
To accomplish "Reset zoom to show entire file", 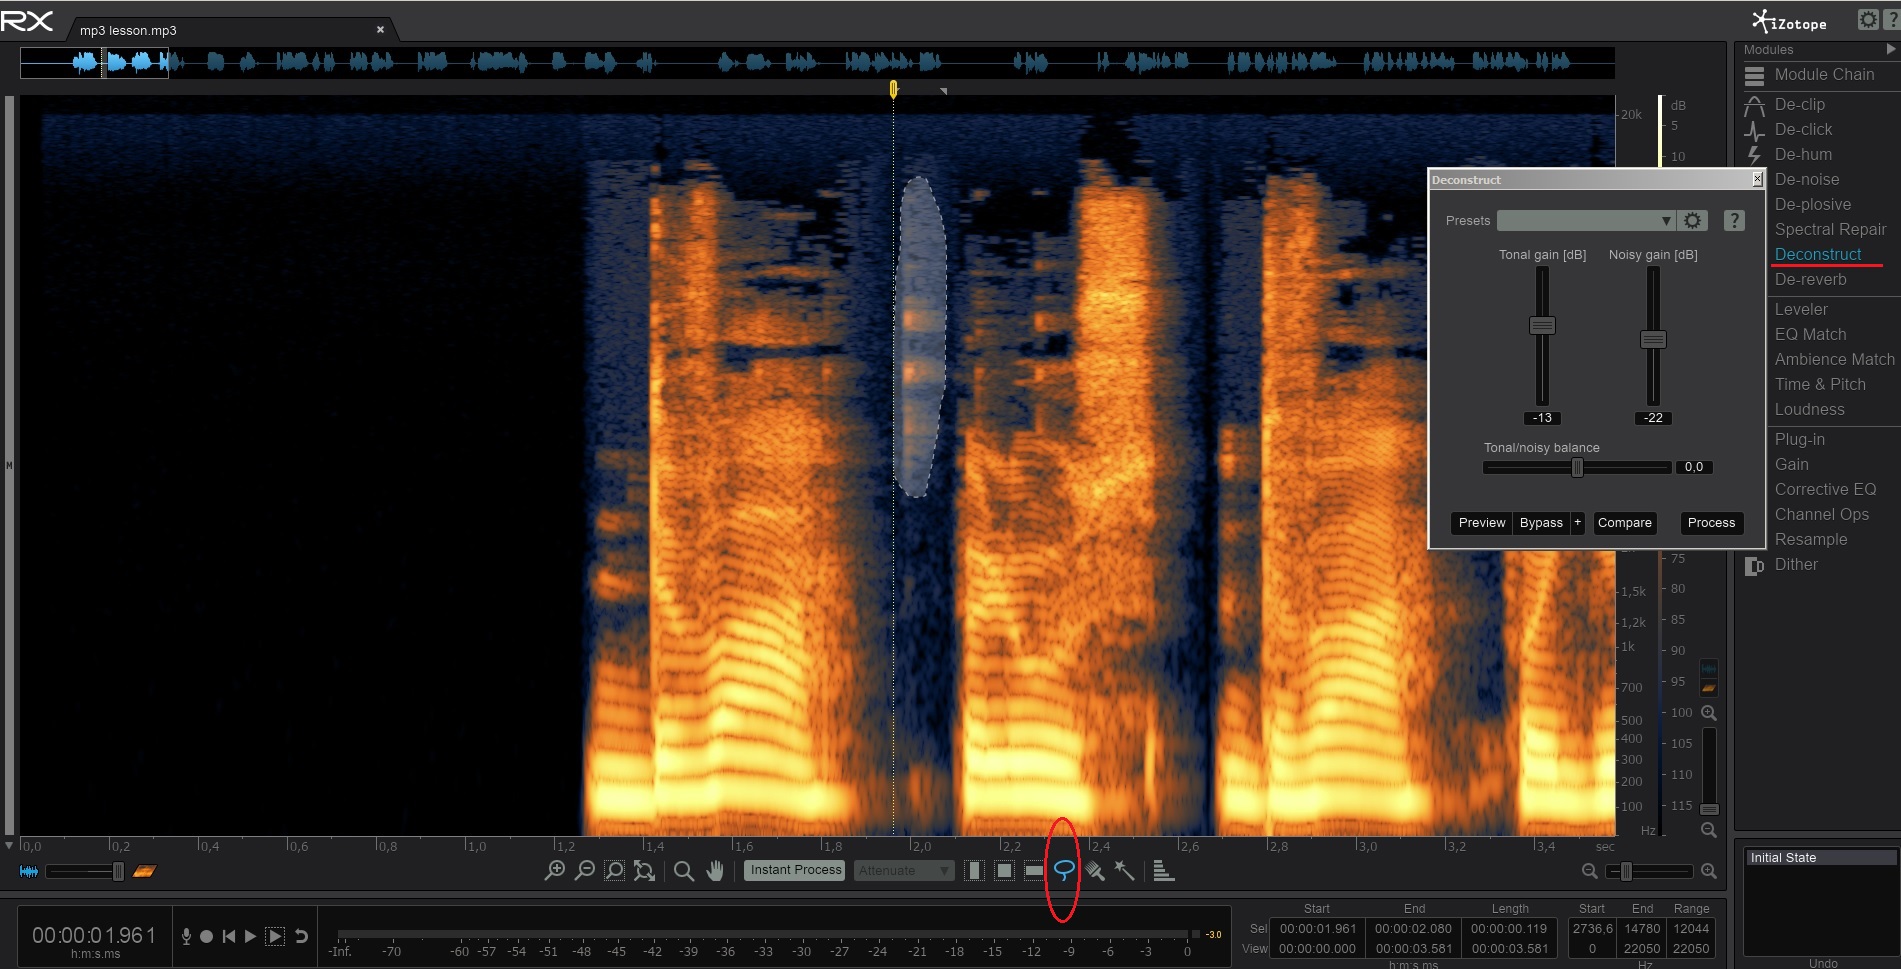I will 644,871.
